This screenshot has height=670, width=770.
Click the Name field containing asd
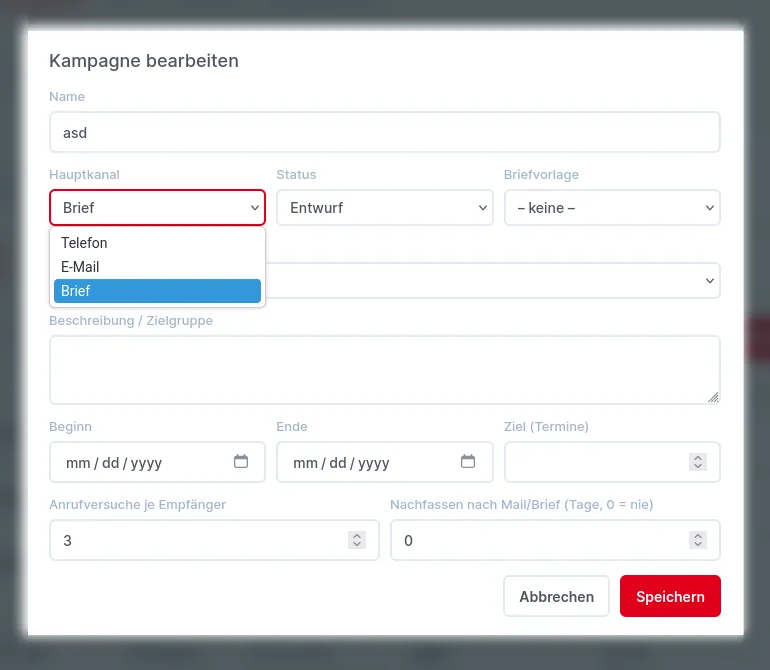[385, 132]
